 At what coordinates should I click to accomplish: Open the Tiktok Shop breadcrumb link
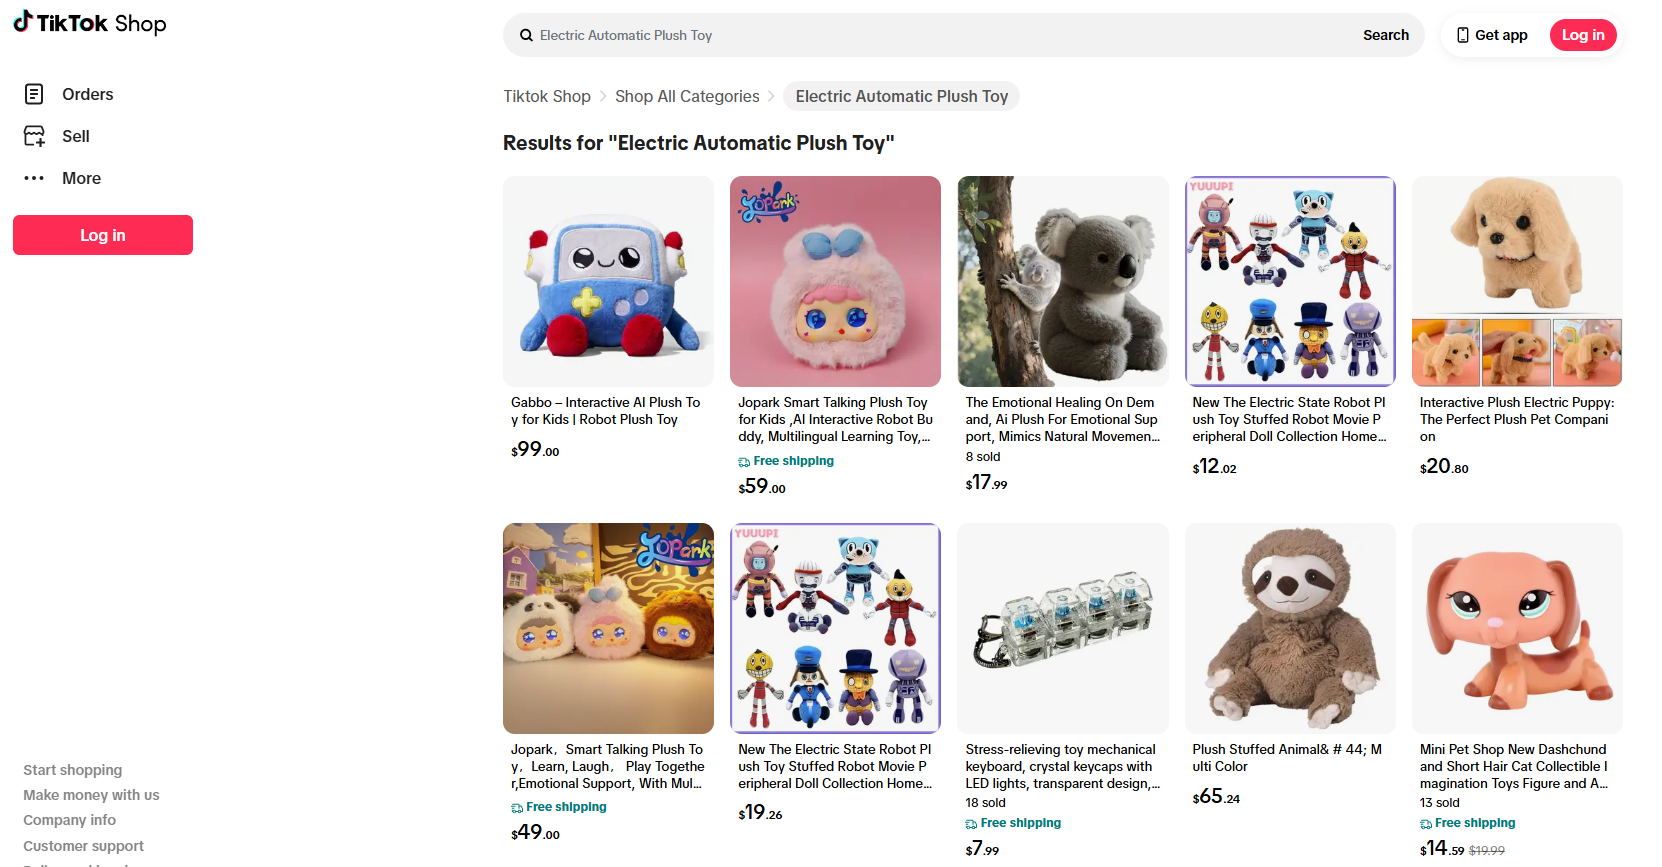[x=546, y=96]
